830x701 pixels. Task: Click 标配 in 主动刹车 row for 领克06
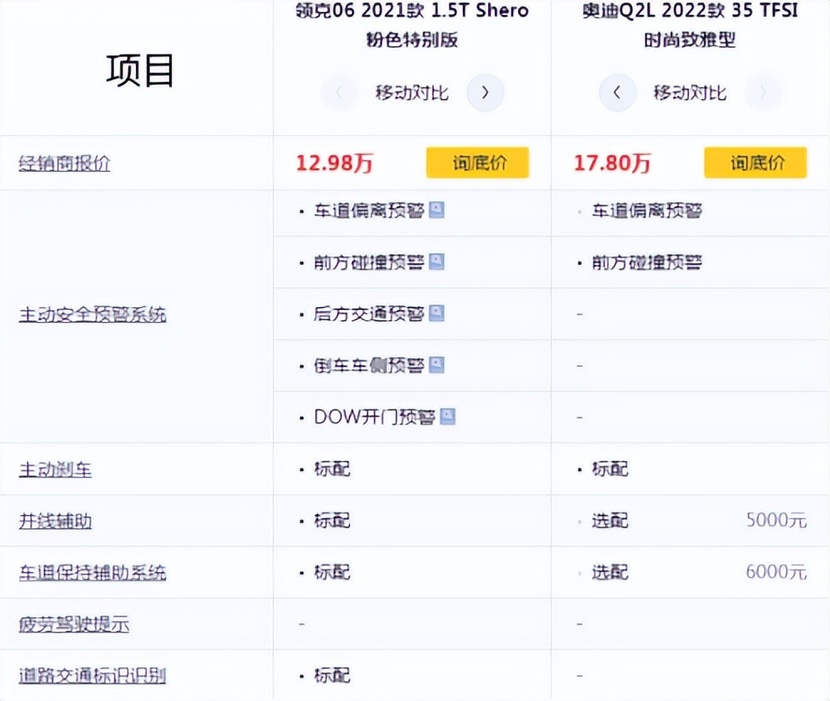coord(332,469)
